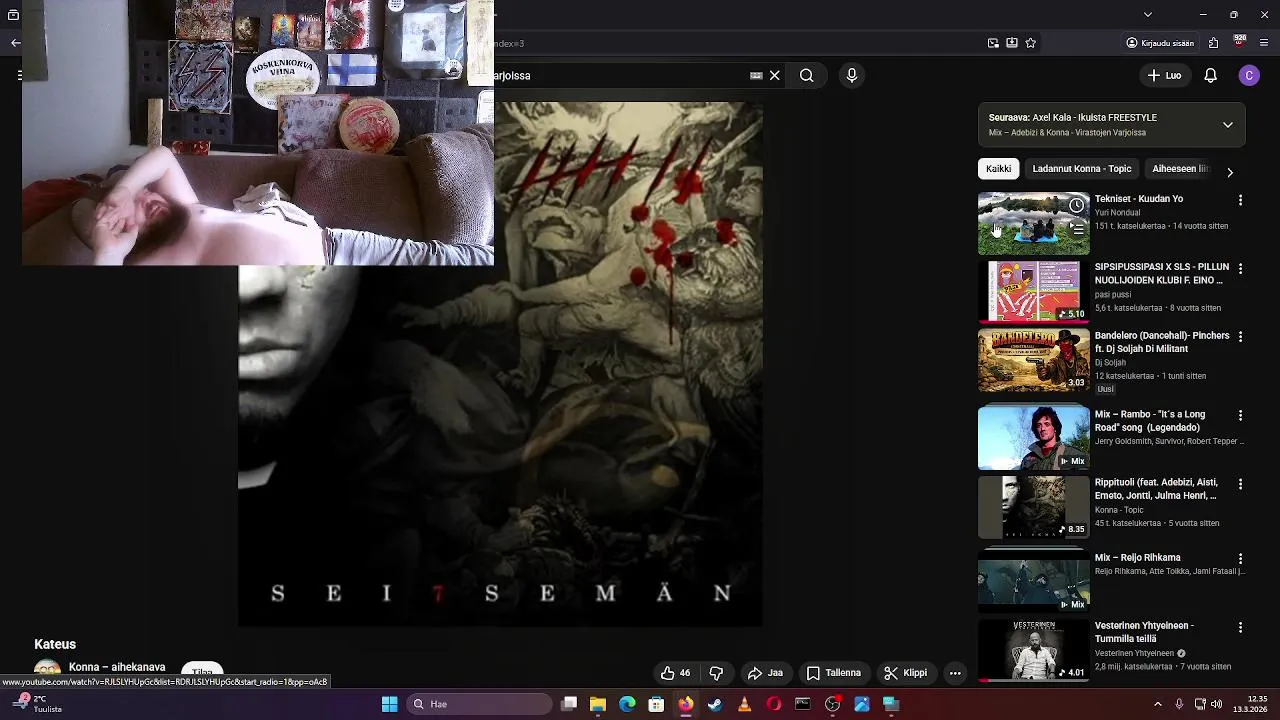Open Opera browser from the taskbar
Viewport: 1280px width, 720px height.
[x=773, y=704]
